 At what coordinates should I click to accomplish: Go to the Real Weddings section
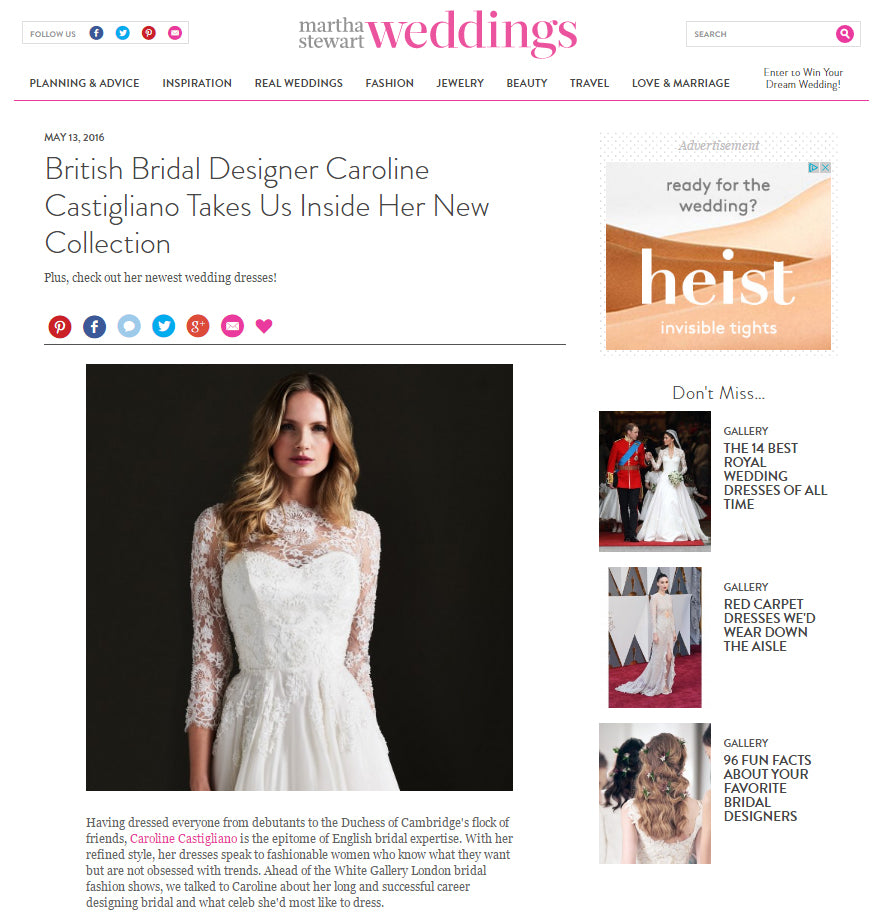pos(299,83)
